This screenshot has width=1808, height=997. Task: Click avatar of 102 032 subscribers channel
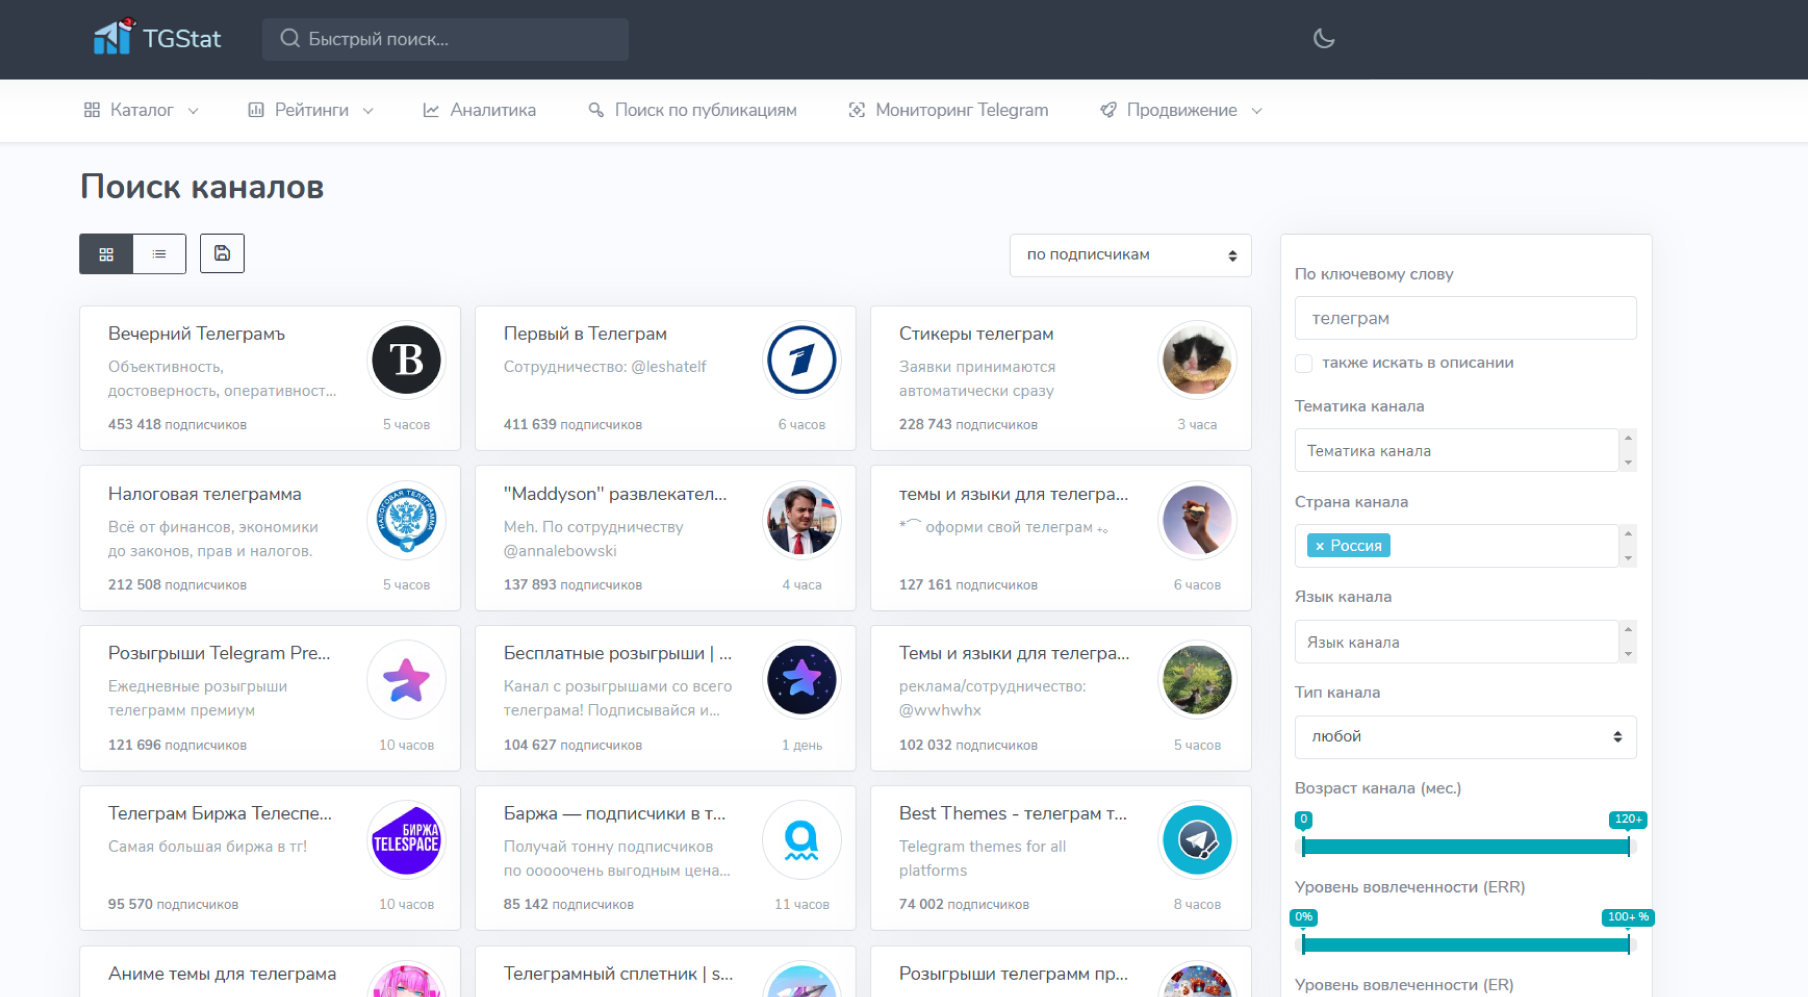(1197, 680)
